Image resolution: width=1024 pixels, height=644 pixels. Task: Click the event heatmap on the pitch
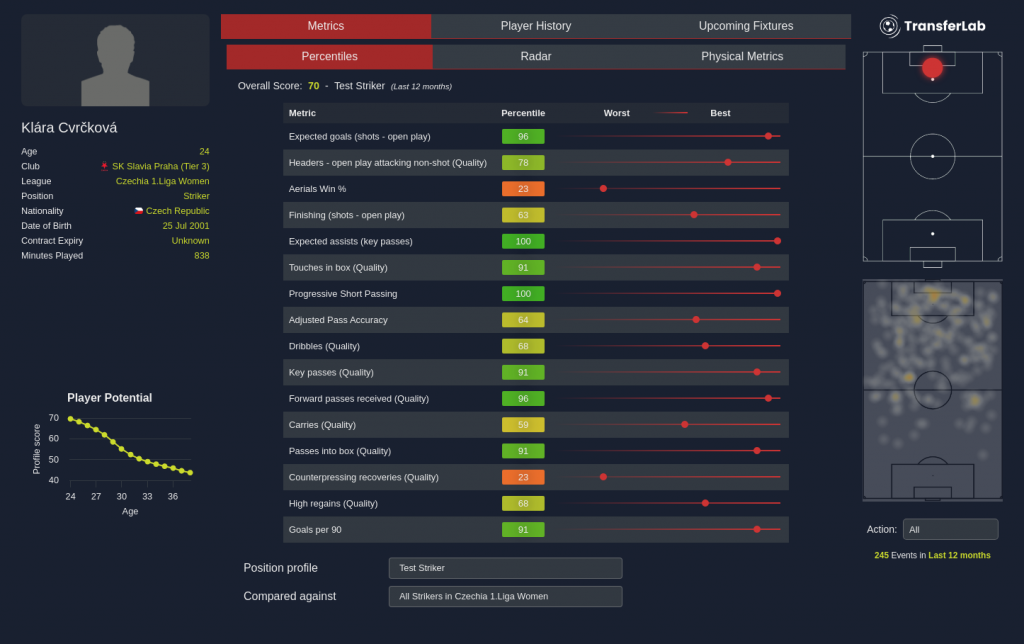(932, 390)
